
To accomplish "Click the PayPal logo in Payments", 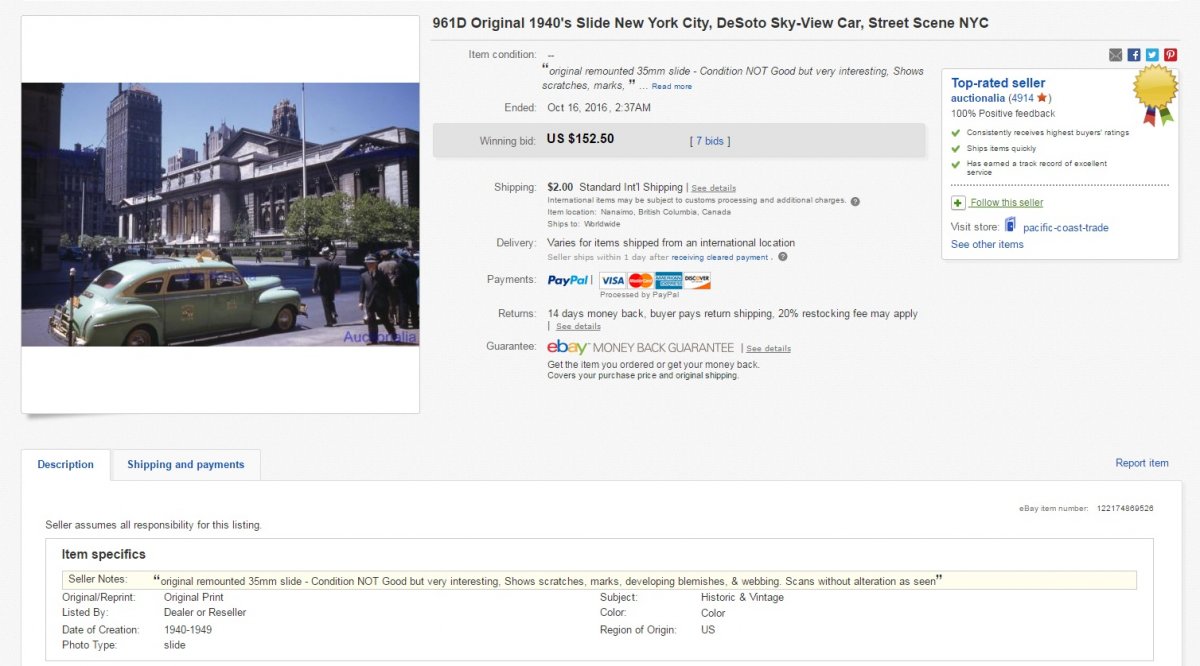I will tap(569, 281).
